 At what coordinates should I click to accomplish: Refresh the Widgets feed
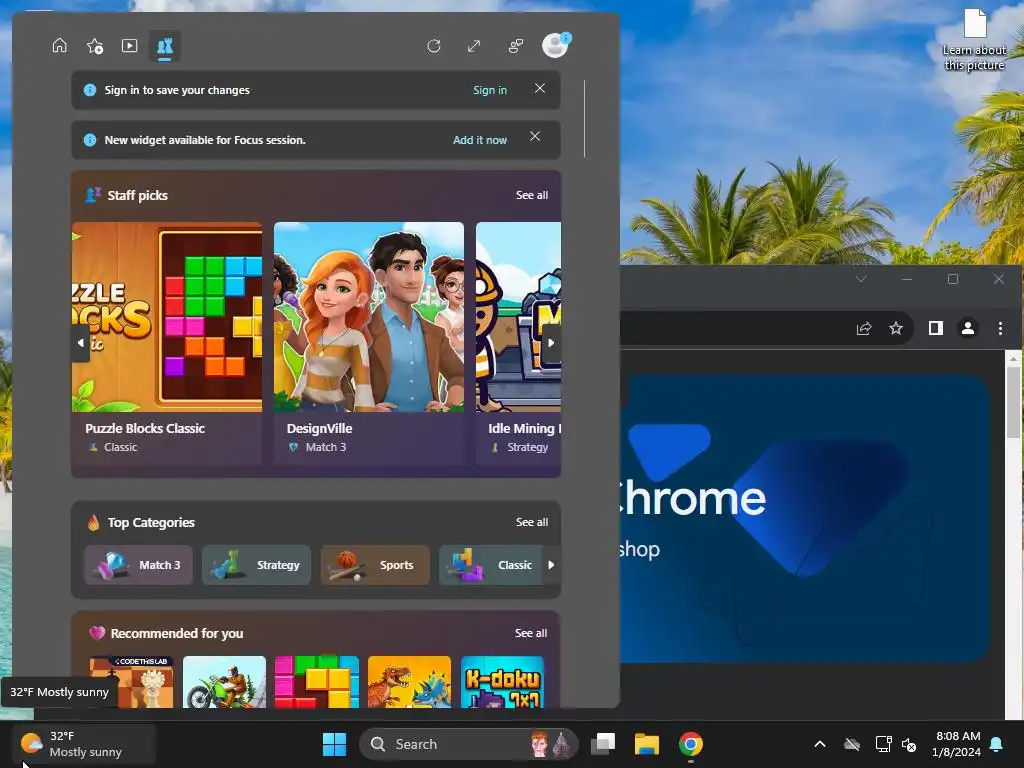[x=434, y=46]
